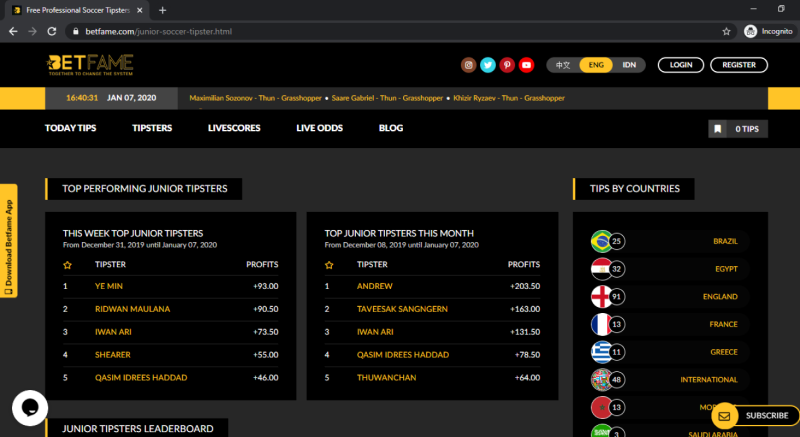
Task: Open GREECE tips by country
Action: coord(724,352)
